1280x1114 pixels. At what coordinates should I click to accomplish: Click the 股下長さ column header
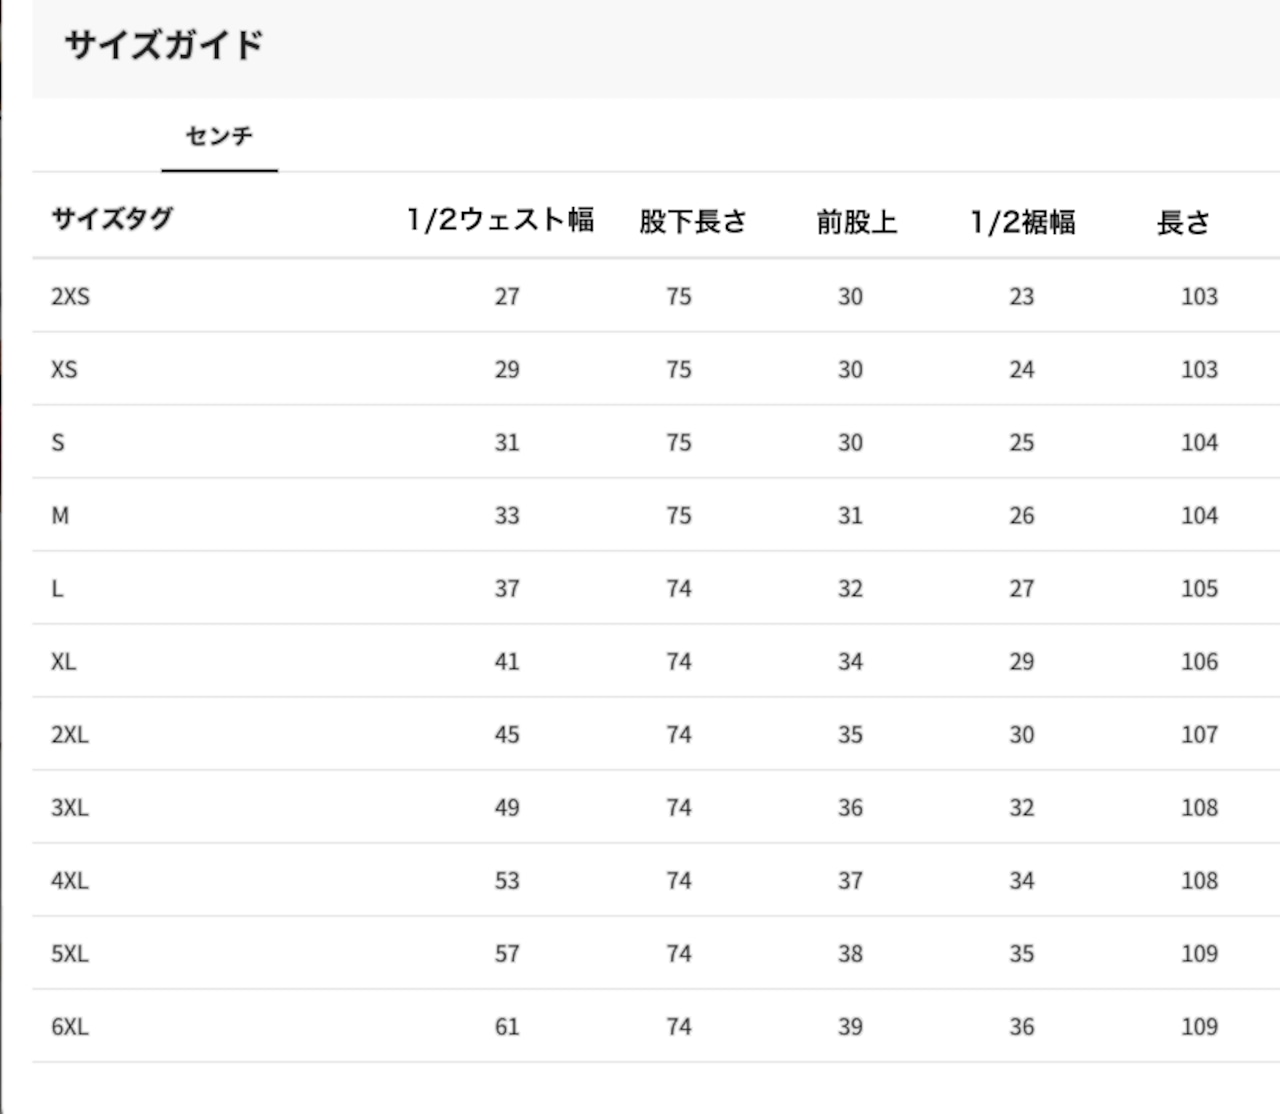(693, 221)
